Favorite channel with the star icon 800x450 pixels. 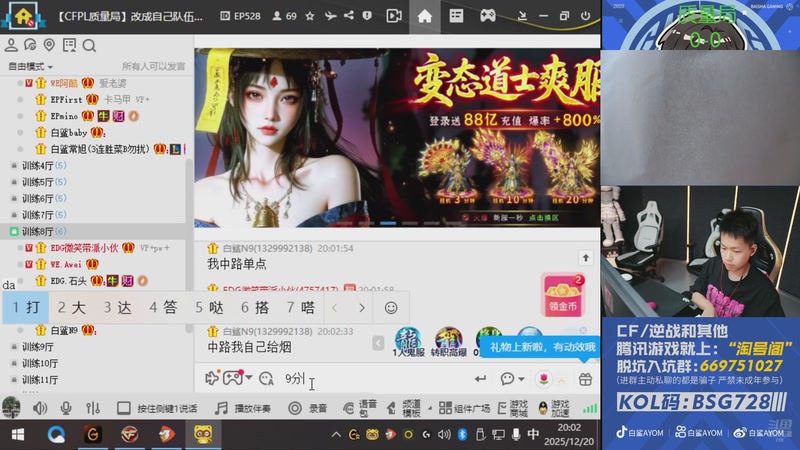(x=310, y=16)
